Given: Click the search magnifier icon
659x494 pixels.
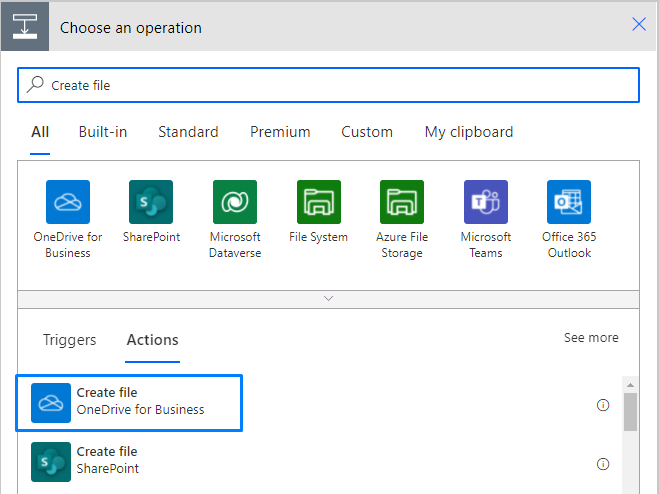Looking at the screenshot, I should click(x=35, y=84).
